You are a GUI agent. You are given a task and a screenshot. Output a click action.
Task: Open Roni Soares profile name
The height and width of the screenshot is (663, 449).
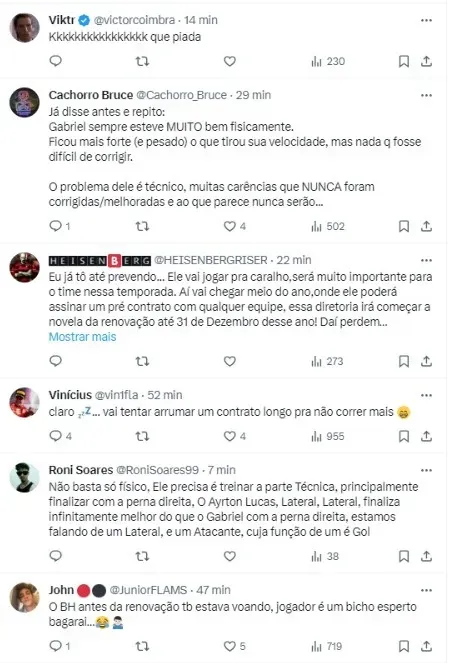click(81, 470)
